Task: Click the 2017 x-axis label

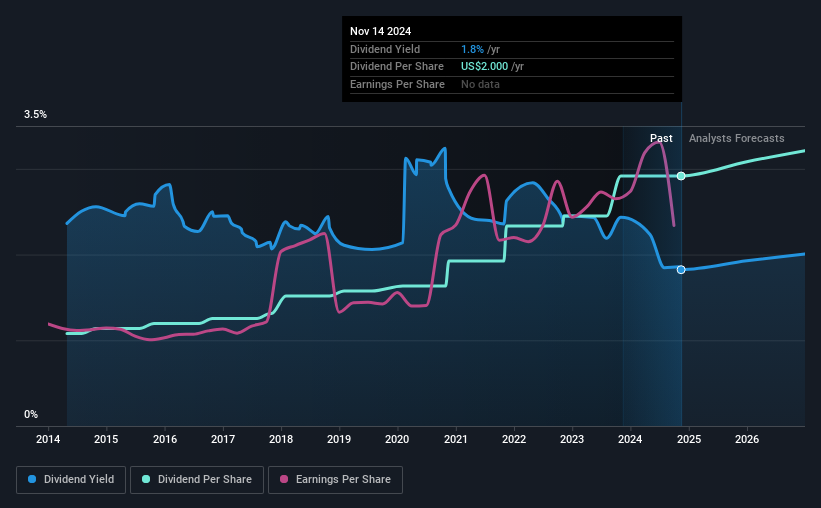Action: (x=223, y=439)
